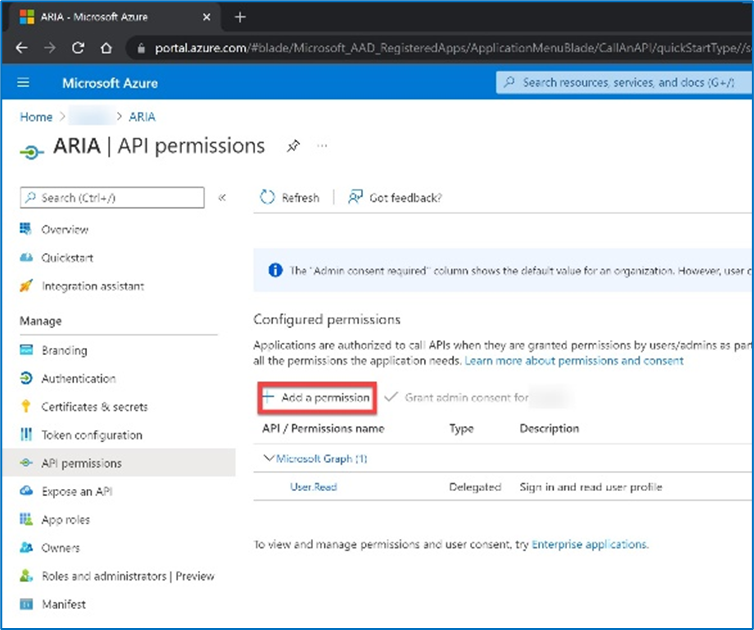
Task: Click 'Sign in and read user profile' description
Action: click(591, 487)
